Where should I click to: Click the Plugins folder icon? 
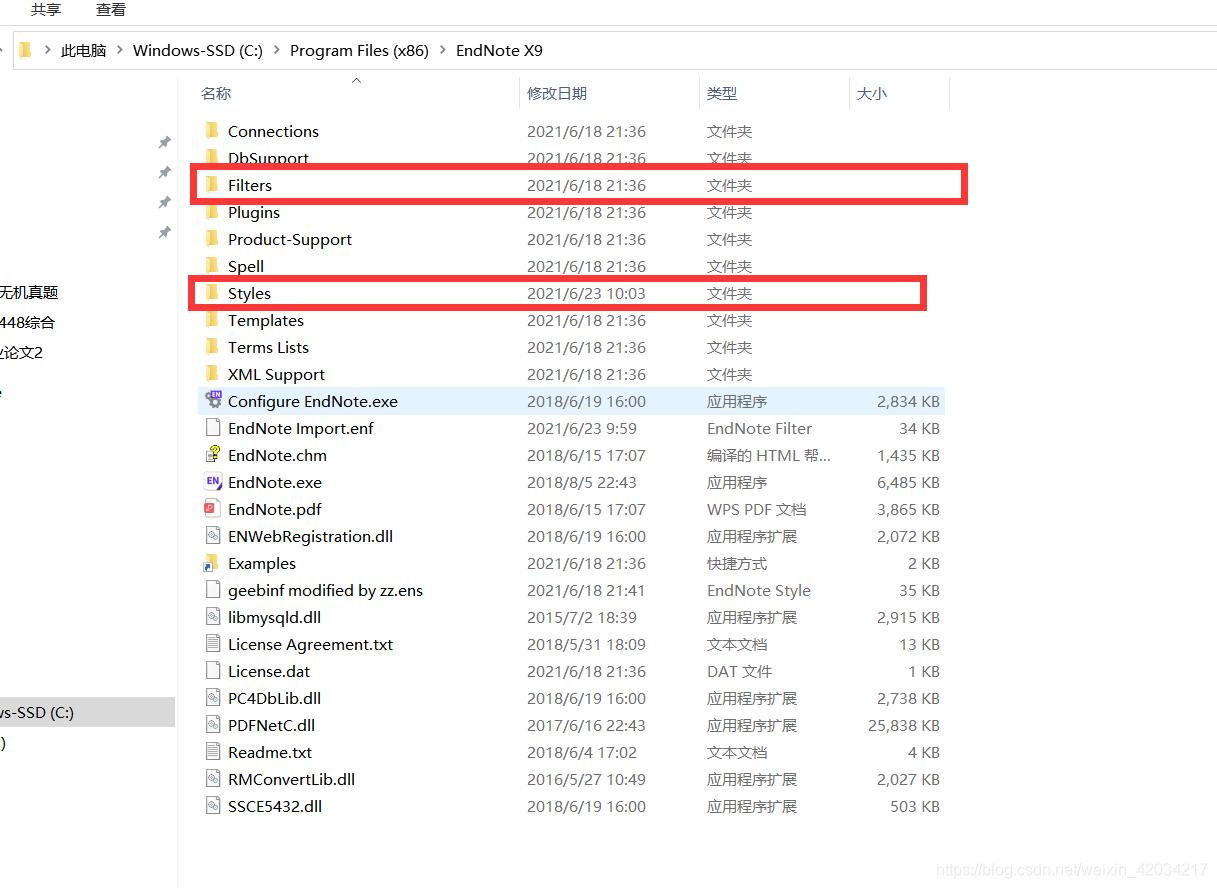coord(212,212)
